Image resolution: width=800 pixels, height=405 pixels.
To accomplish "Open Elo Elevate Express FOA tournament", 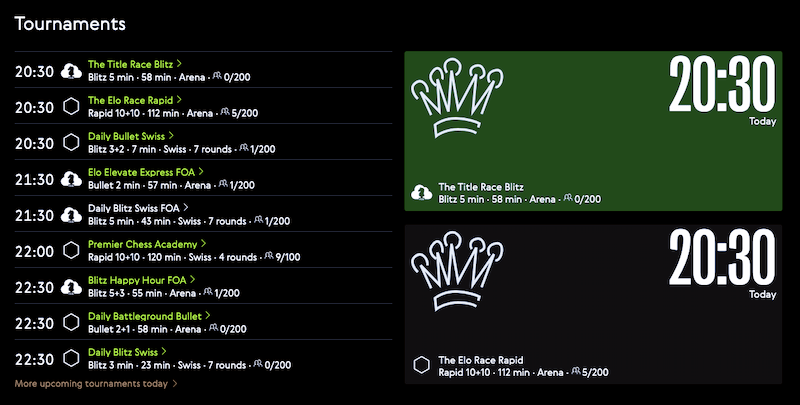I will [x=141, y=172].
